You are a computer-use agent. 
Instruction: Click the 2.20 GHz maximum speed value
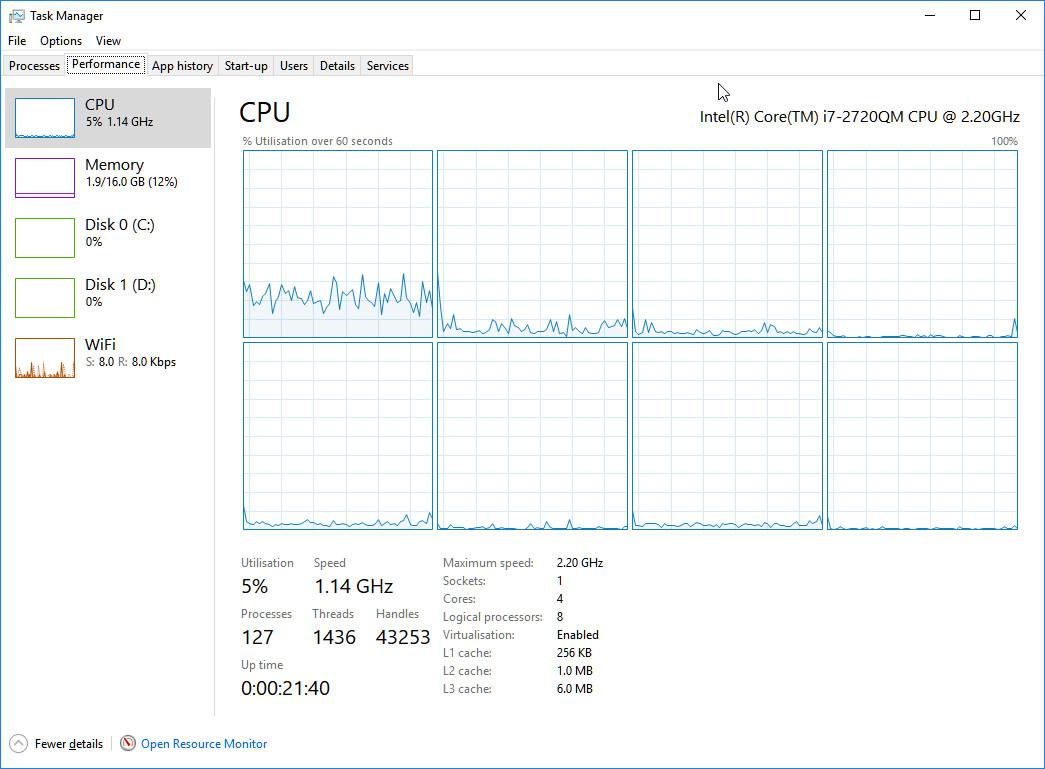(580, 563)
